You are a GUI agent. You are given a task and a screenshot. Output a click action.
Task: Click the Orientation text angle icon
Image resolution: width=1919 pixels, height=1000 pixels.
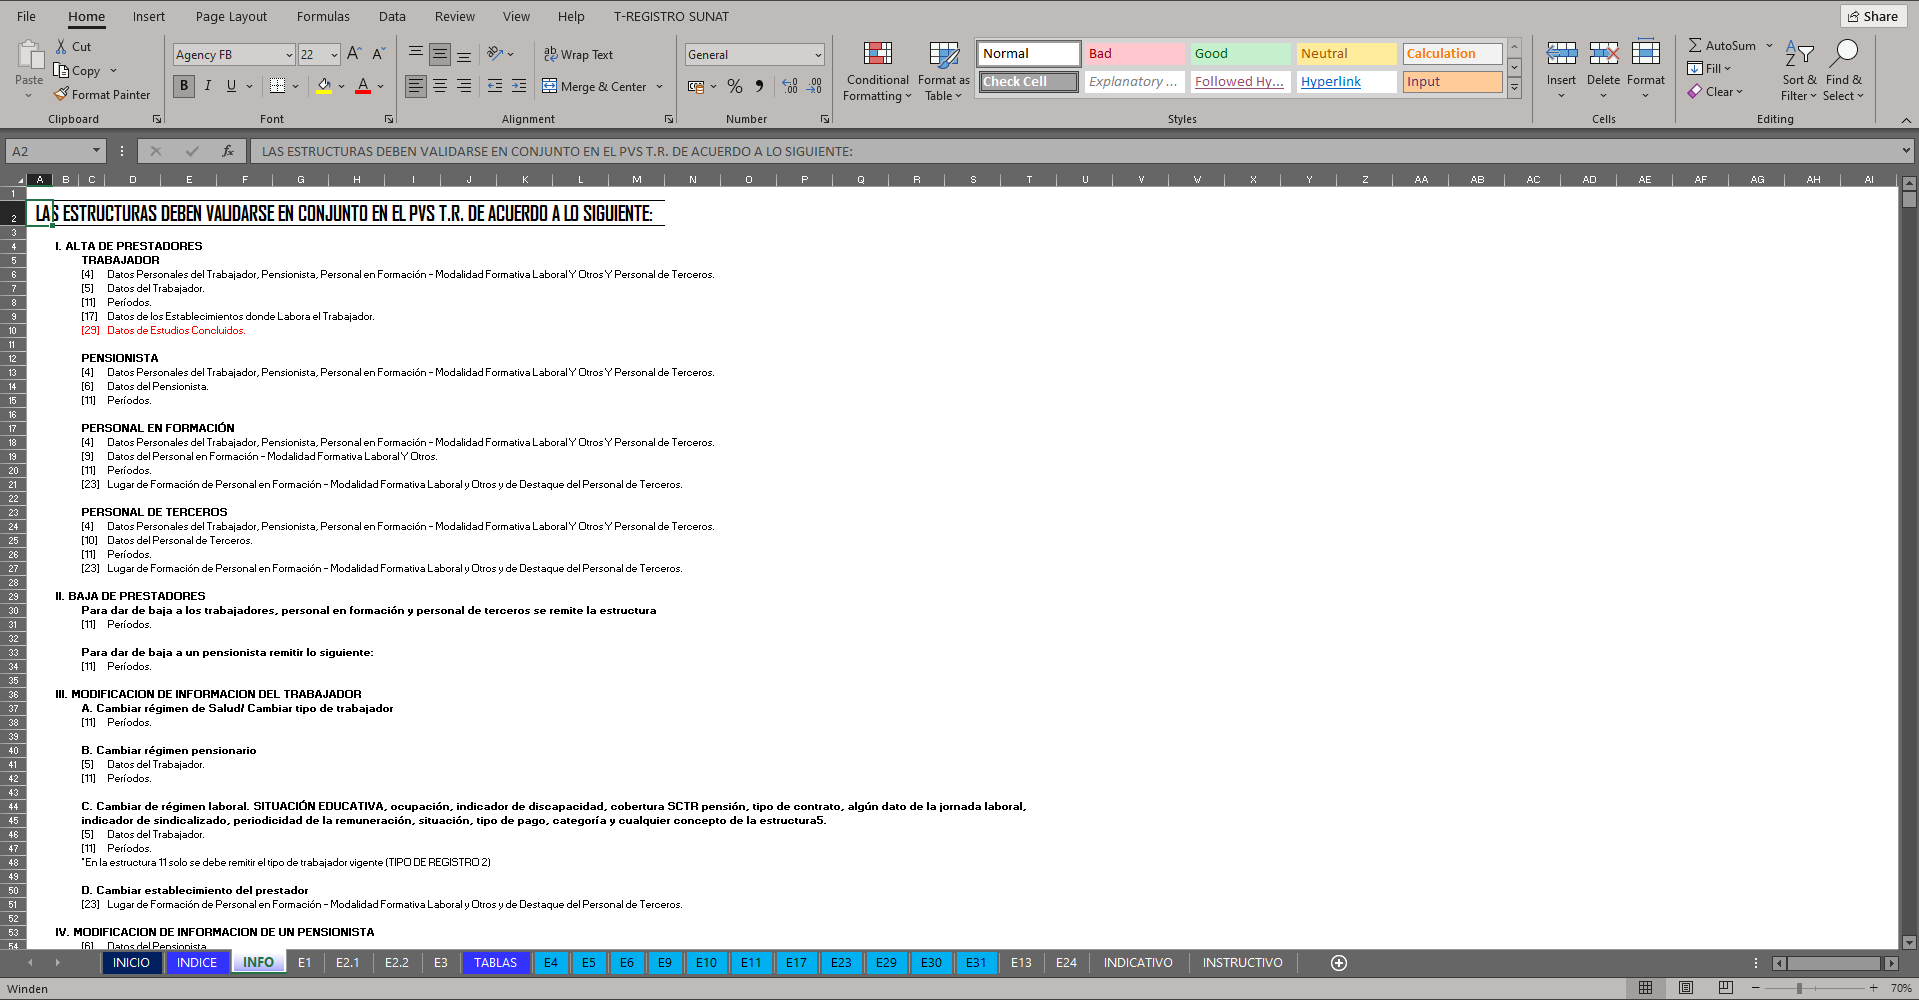pos(495,54)
